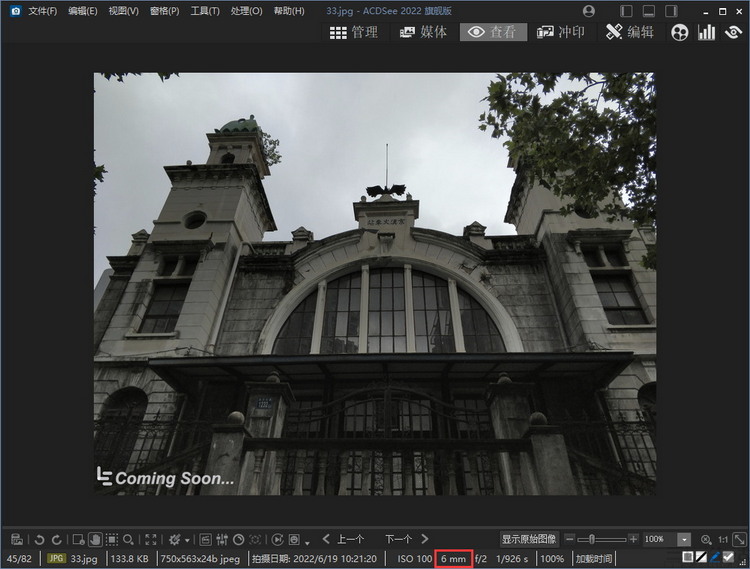The height and width of the screenshot is (569, 750).
Task: Toggle the left panel layout button
Action: pos(626,11)
